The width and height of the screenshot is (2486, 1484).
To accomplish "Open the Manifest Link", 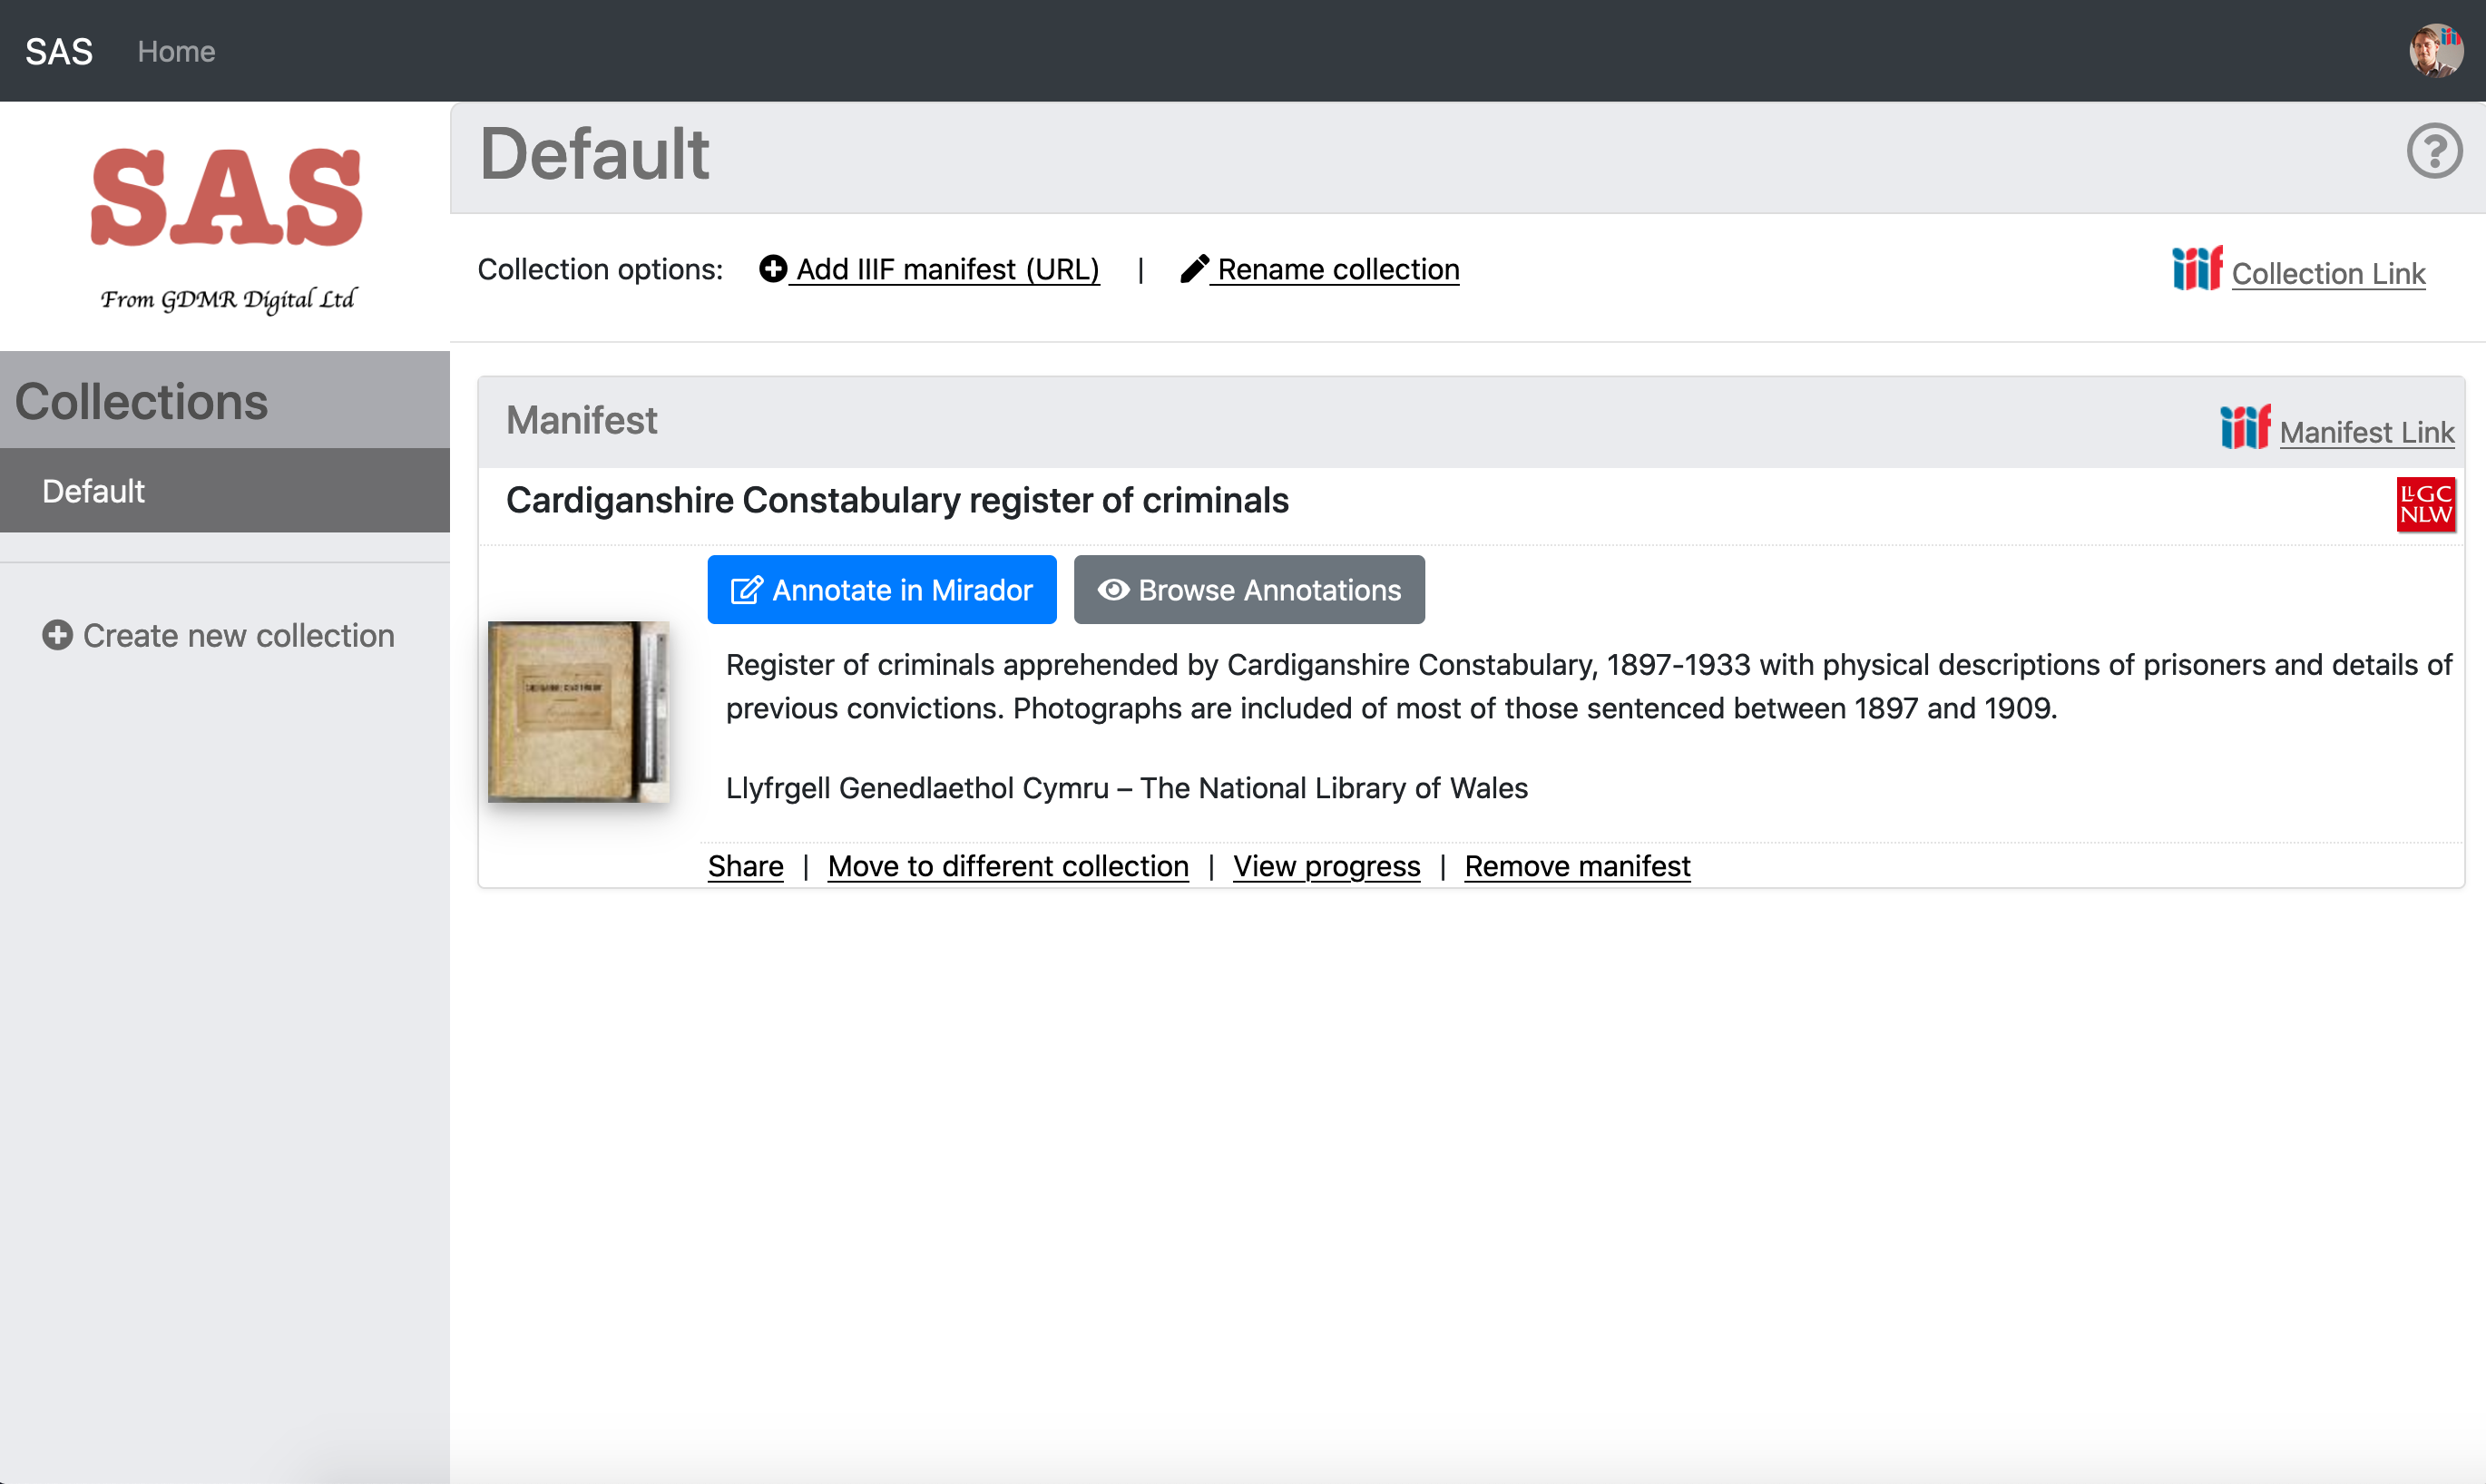I will point(2366,432).
